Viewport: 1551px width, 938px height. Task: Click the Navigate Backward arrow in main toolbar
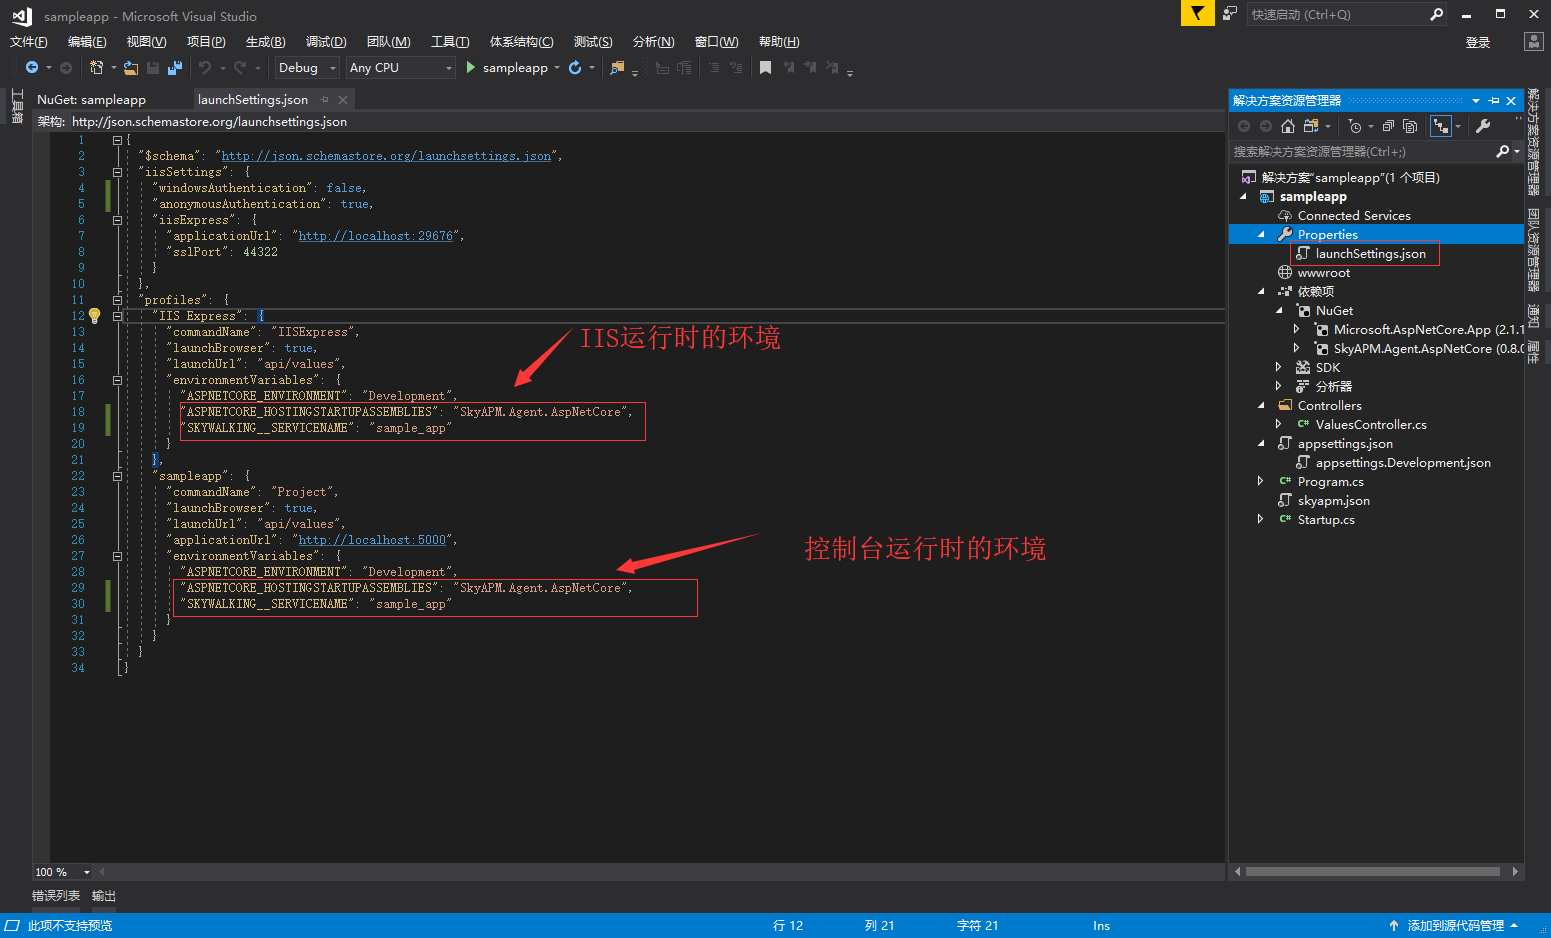(x=32, y=68)
